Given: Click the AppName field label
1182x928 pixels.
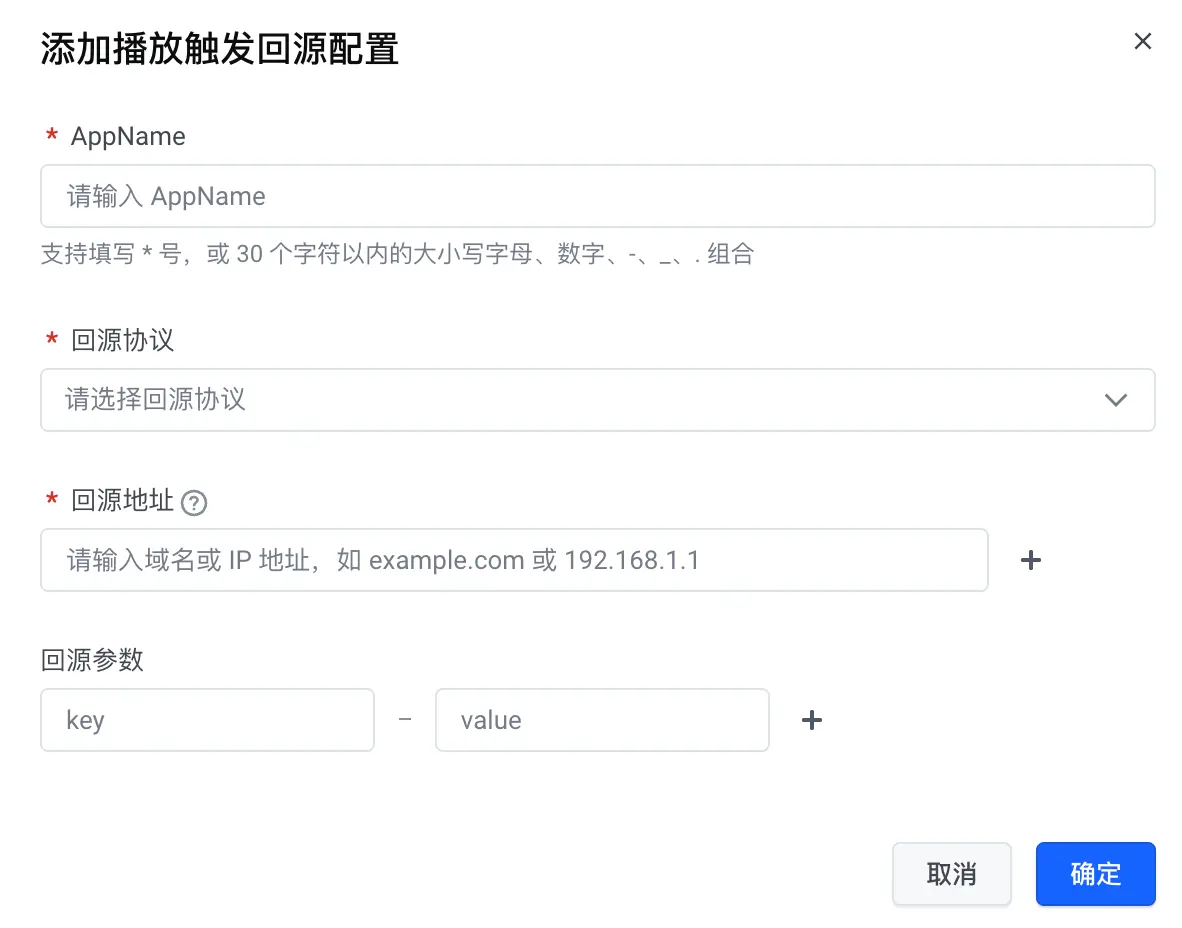Looking at the screenshot, I should pyautogui.click(x=128, y=136).
